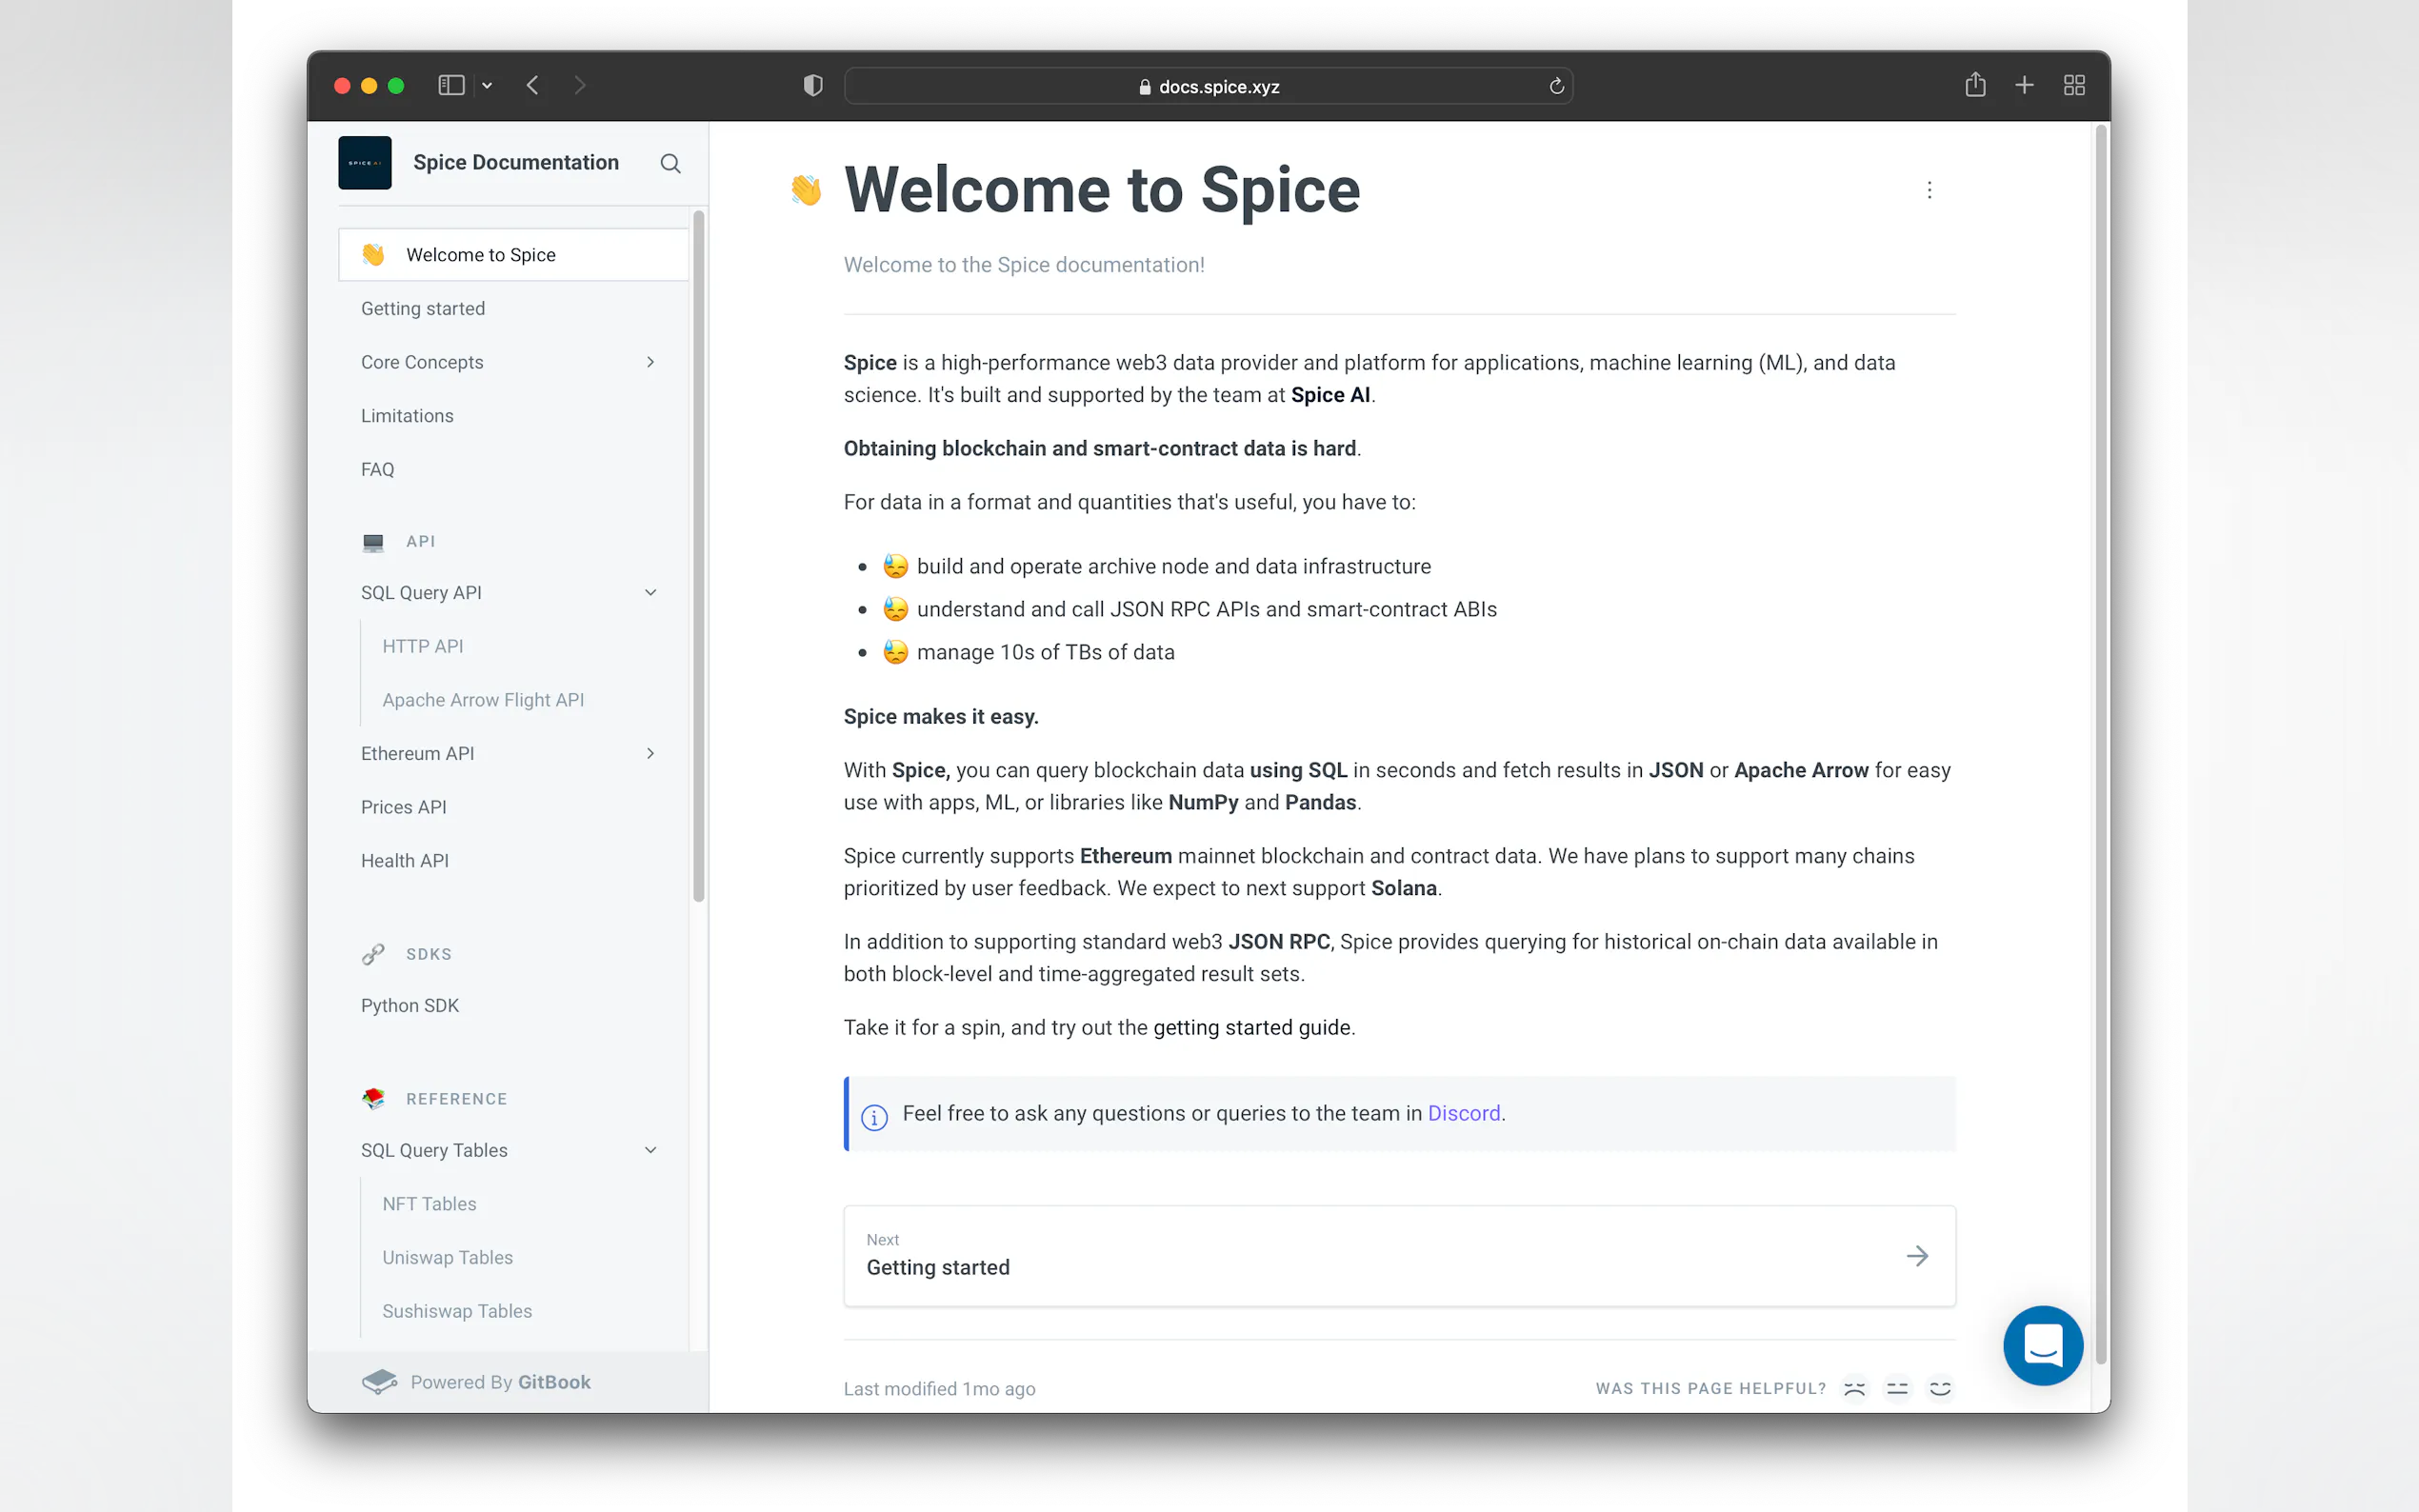Screen dimensions: 2419x1512
Task: Rate page with neutral face
Action: pos(1897,1388)
